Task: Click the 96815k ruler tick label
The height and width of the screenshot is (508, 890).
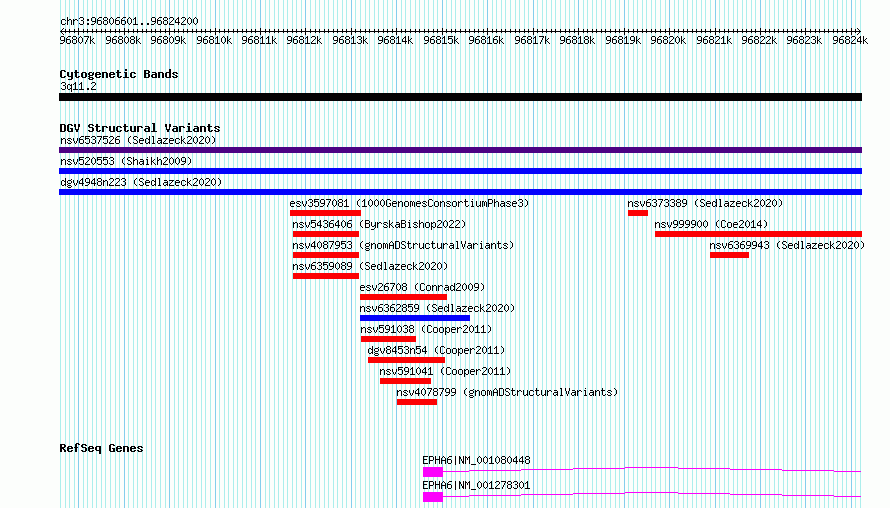Action: 441,40
